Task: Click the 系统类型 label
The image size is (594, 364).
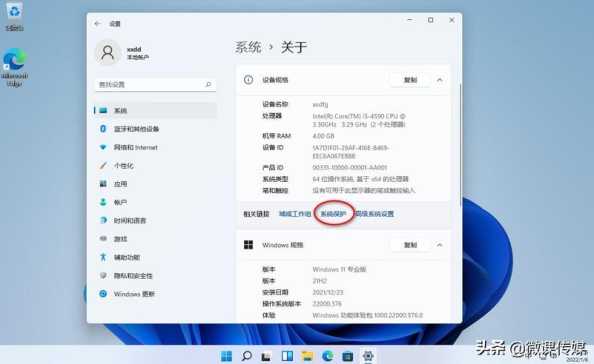Action: coord(275,179)
